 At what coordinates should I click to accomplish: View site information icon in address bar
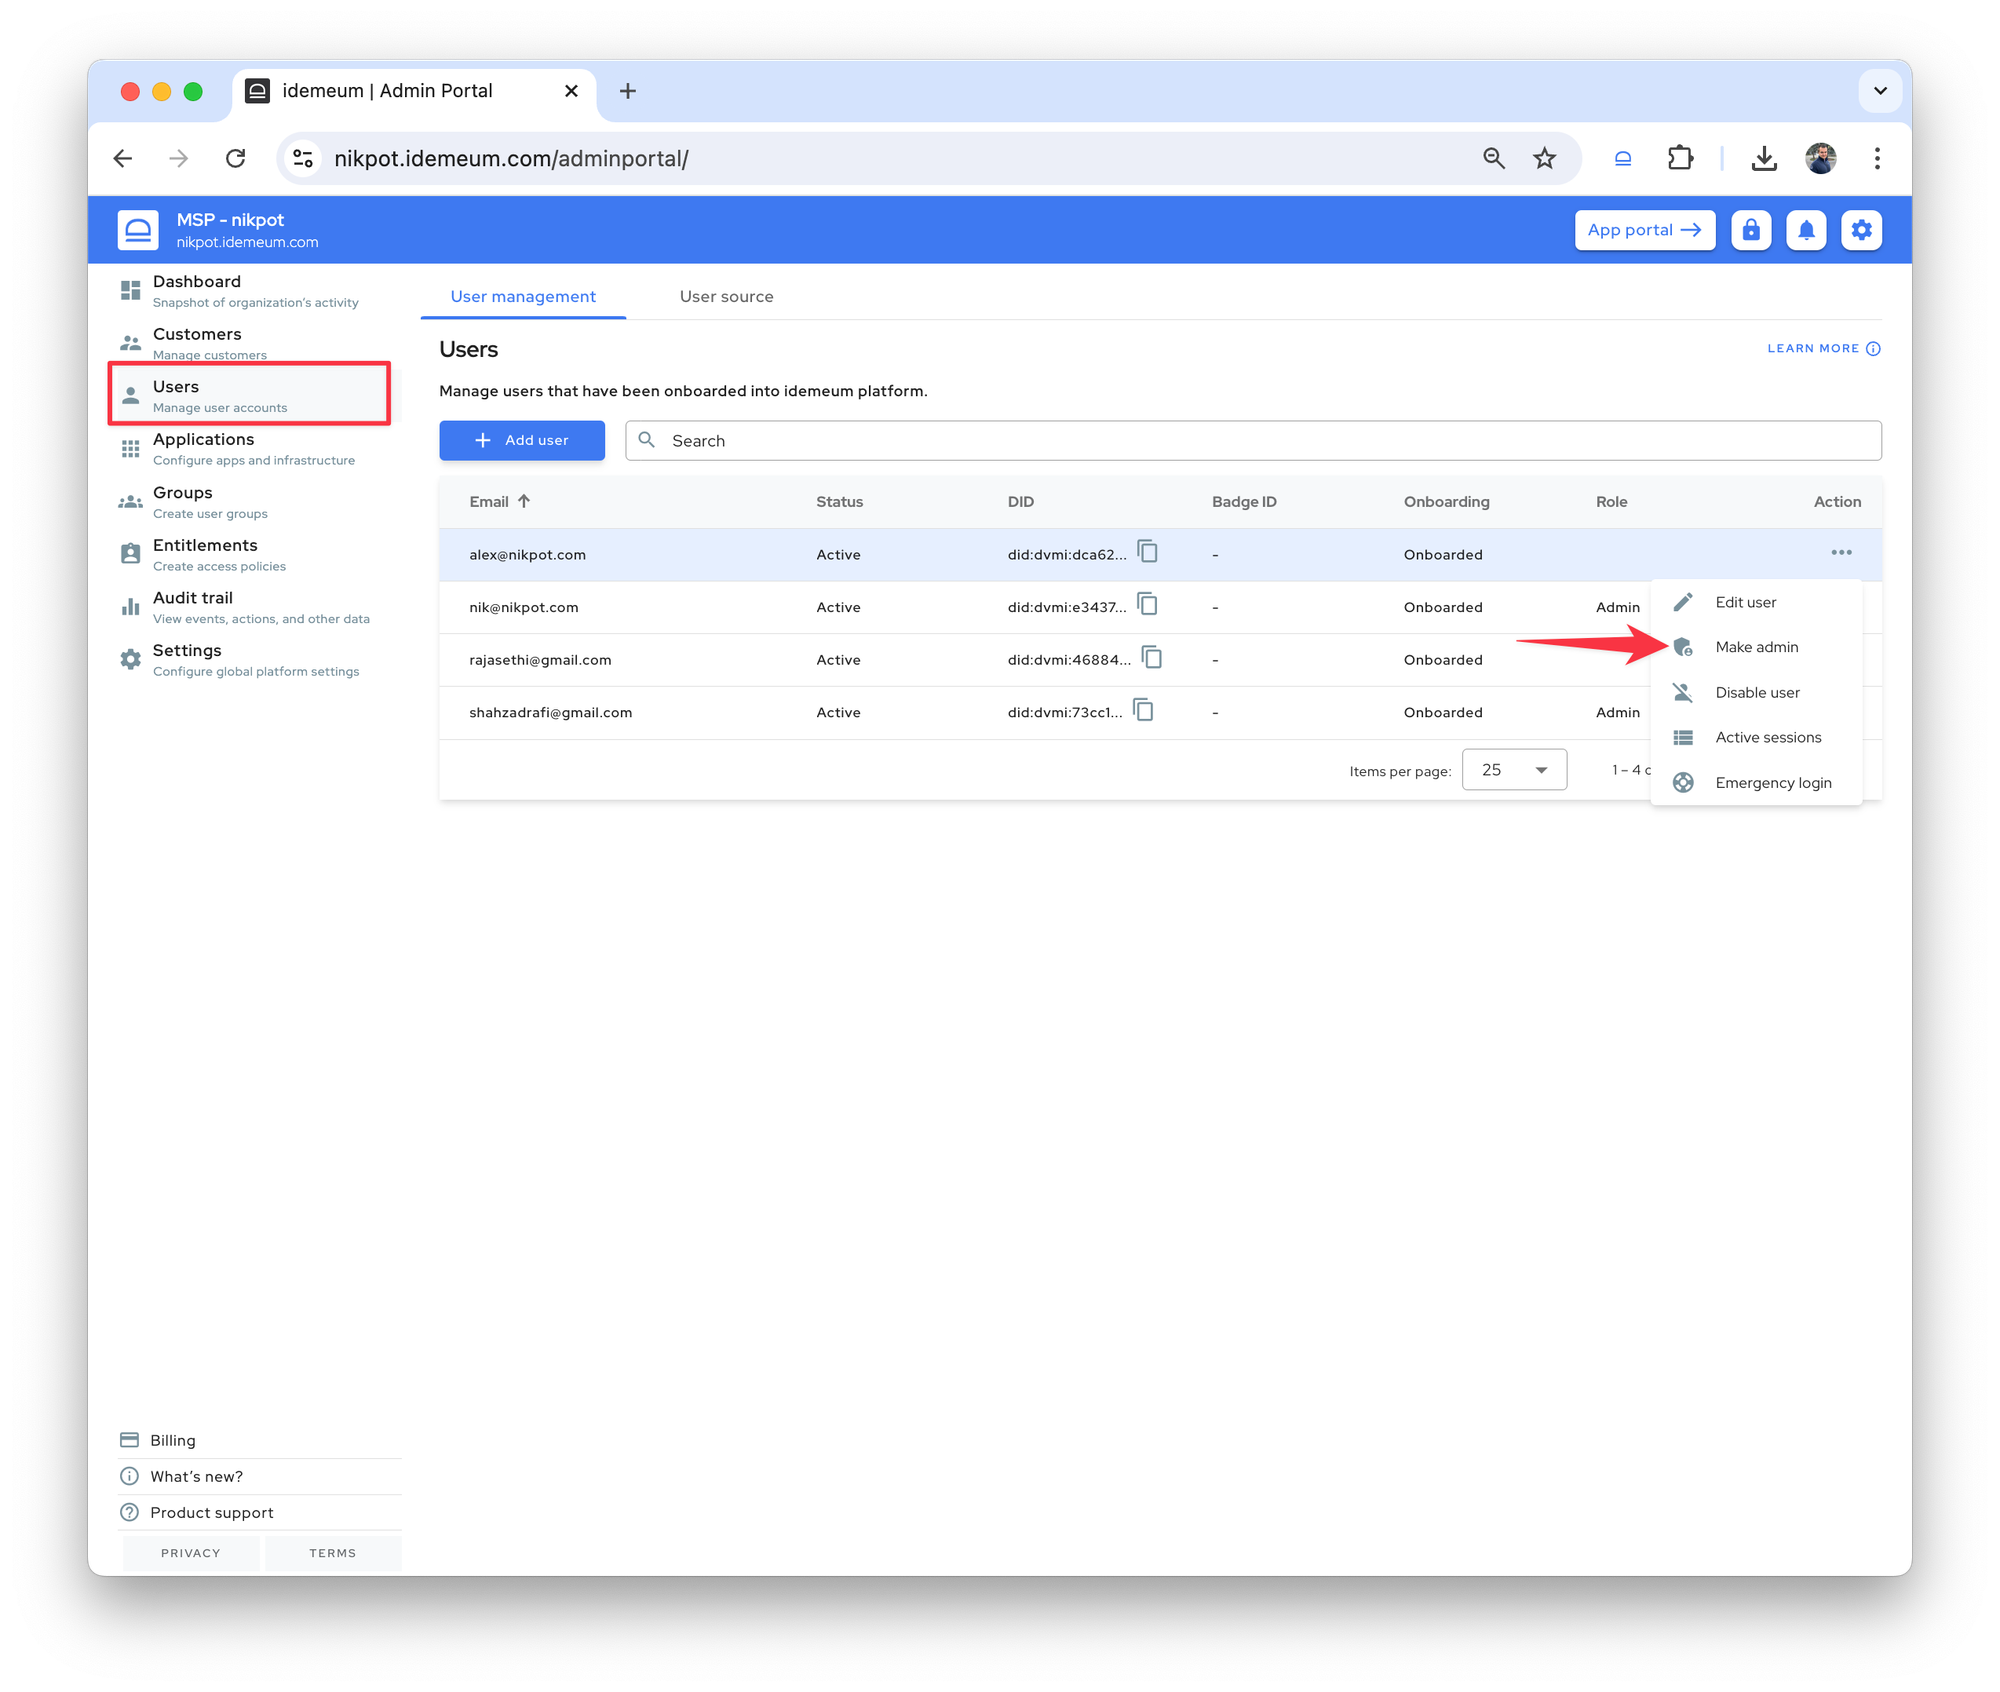[303, 158]
